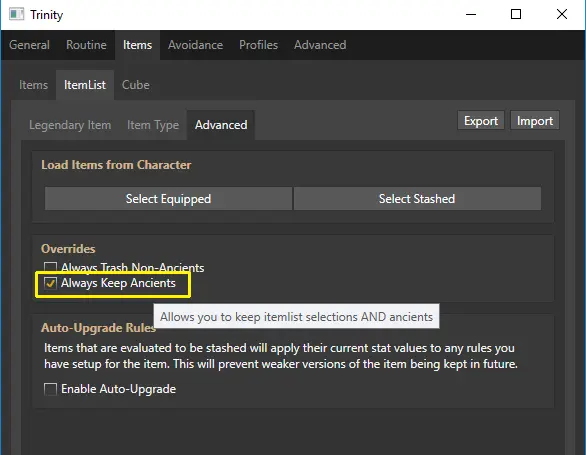Click the Select Stashed button
This screenshot has width=586, height=455.
point(417,199)
